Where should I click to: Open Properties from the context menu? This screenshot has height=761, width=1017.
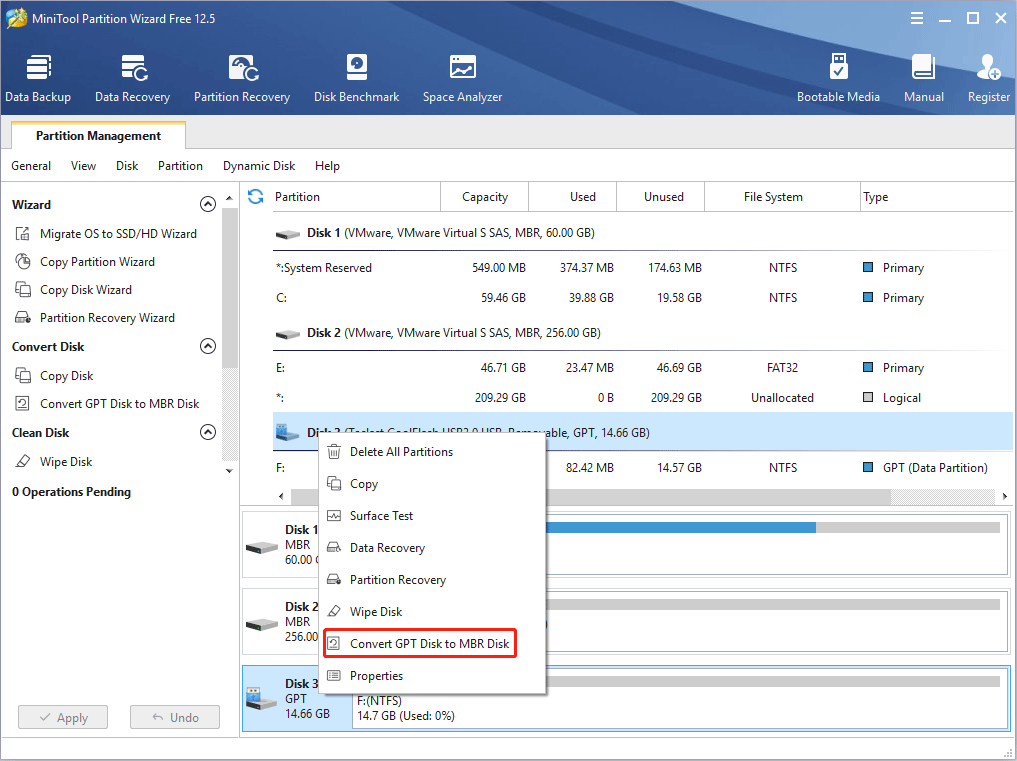[x=432, y=675]
